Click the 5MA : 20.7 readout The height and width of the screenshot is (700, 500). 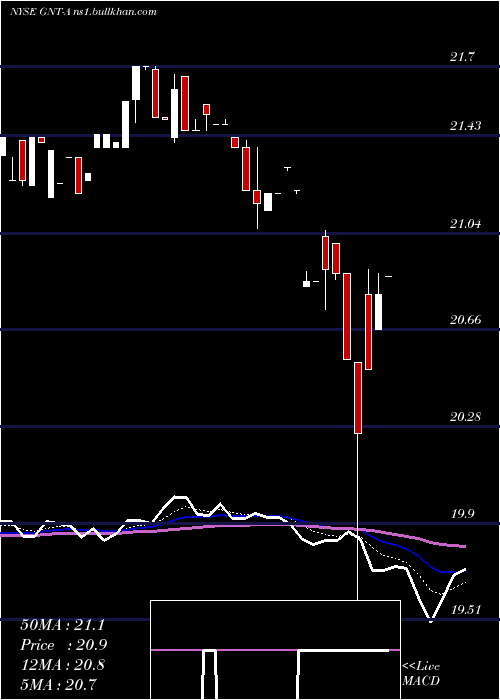pyautogui.click(x=58, y=684)
